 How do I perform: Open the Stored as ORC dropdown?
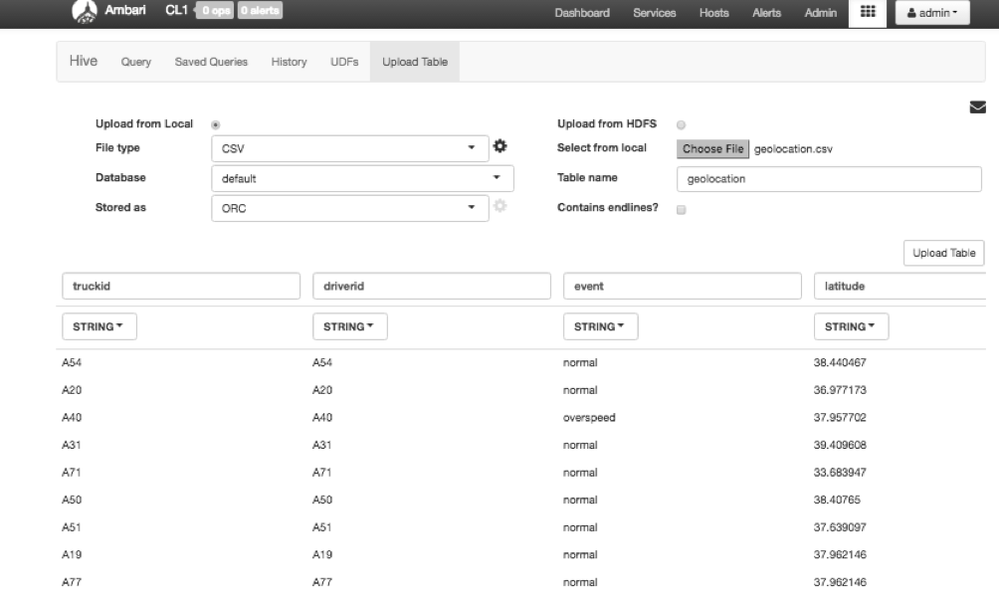click(x=350, y=208)
